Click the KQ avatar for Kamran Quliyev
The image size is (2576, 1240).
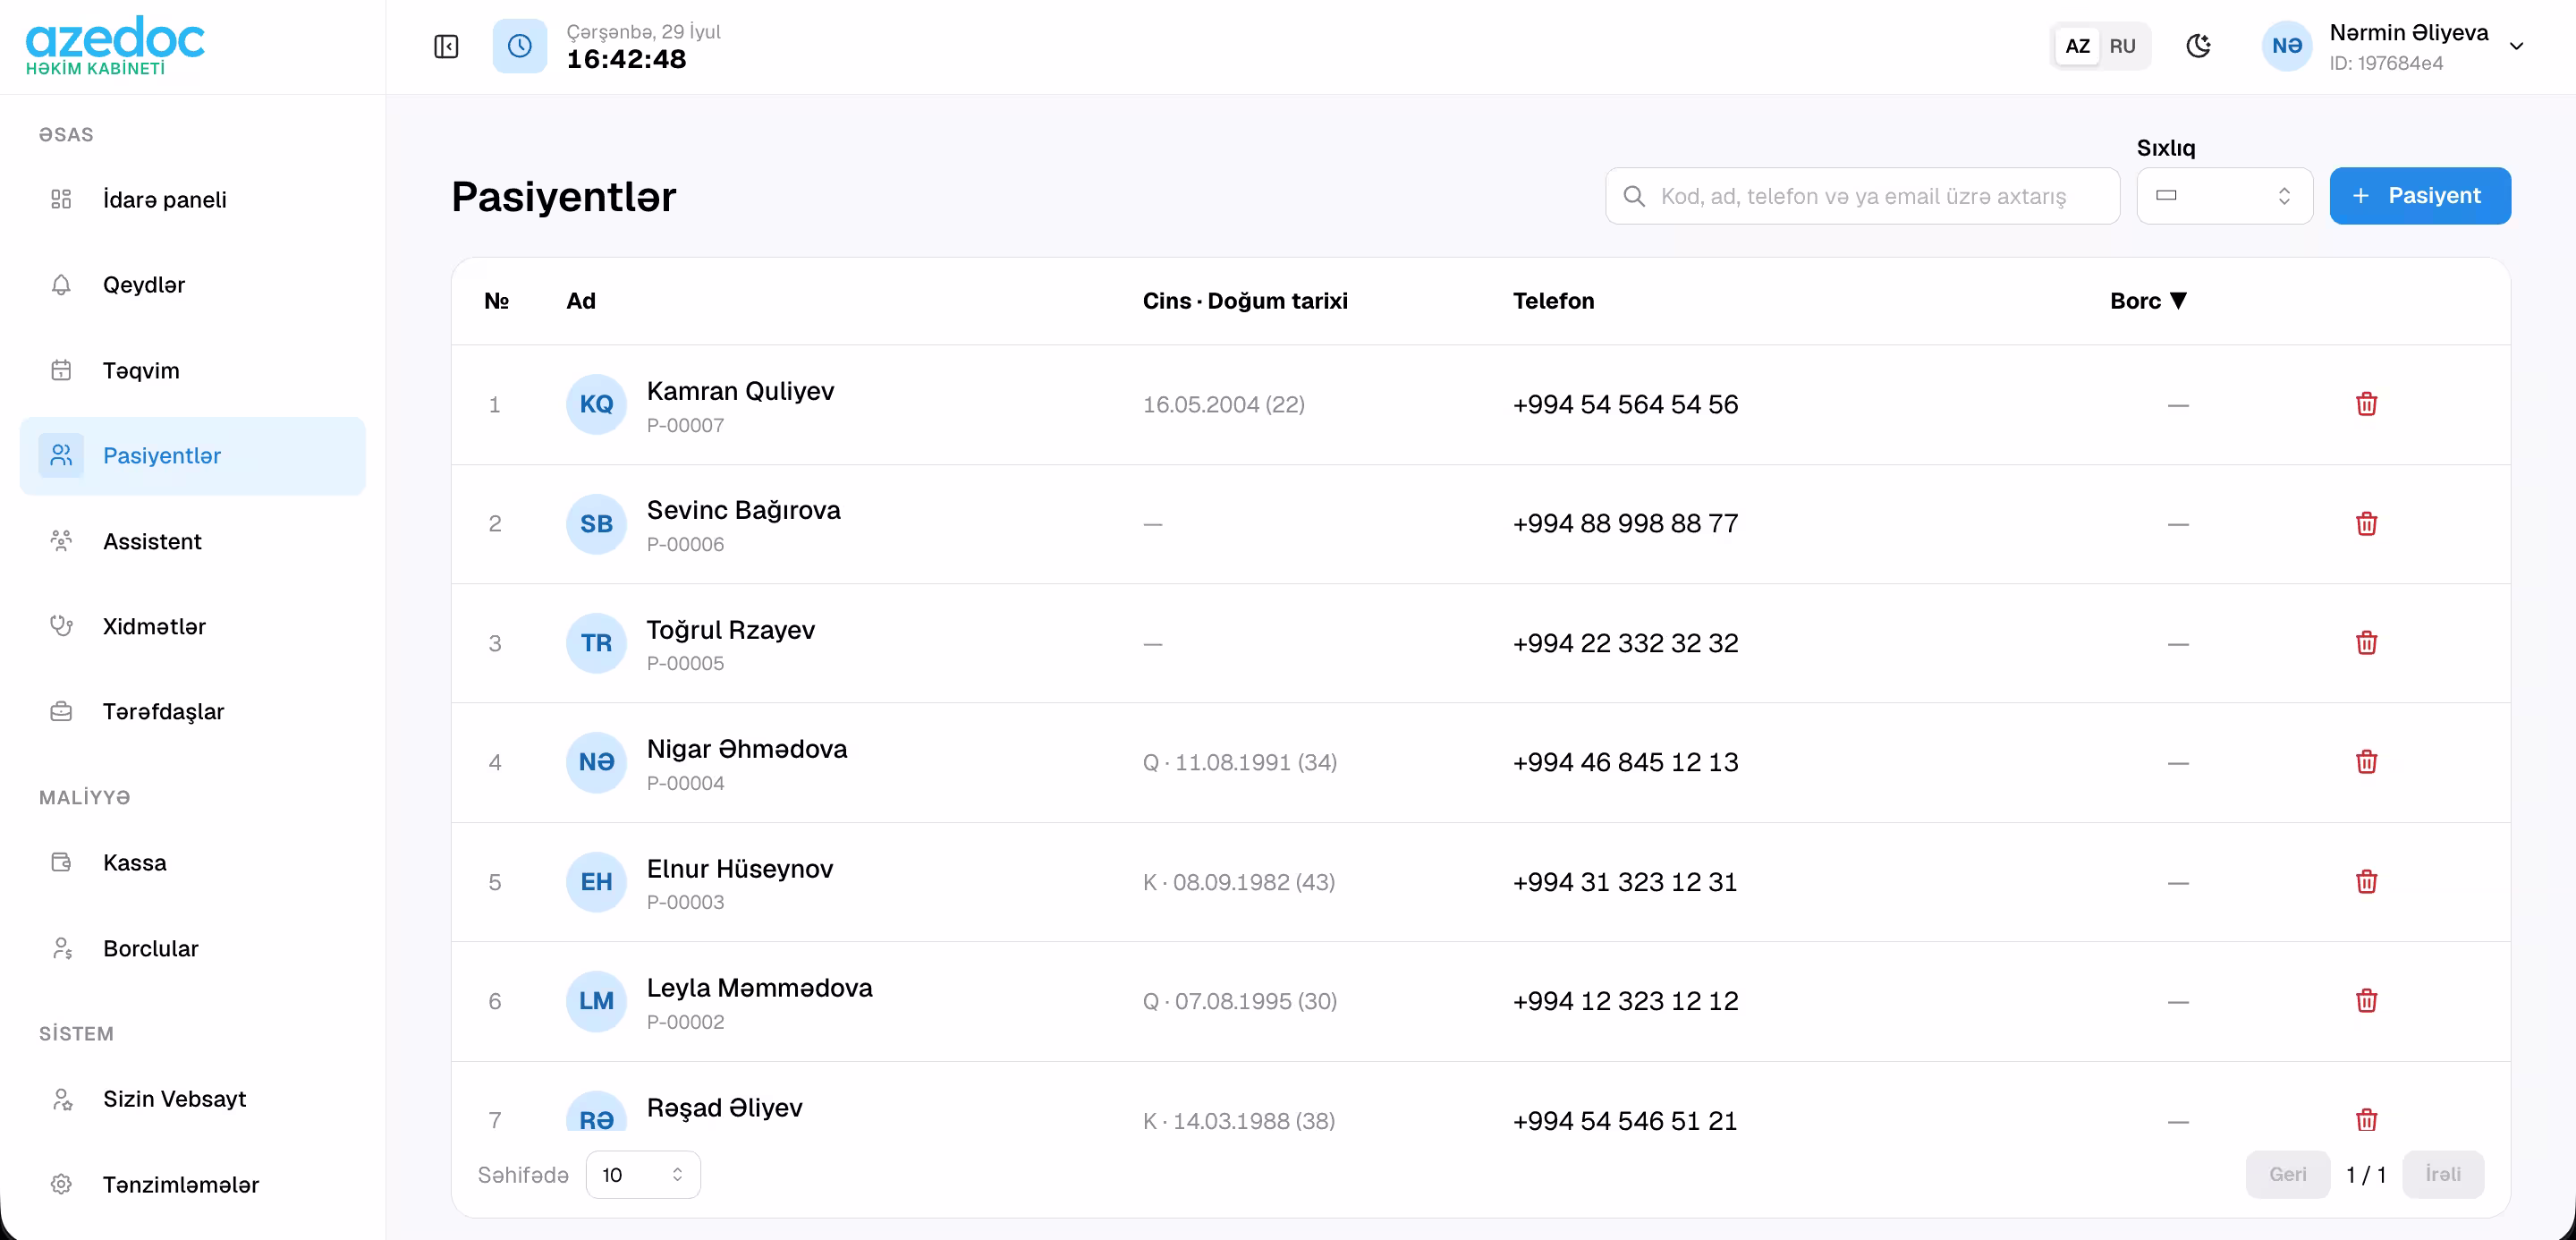(x=596, y=404)
